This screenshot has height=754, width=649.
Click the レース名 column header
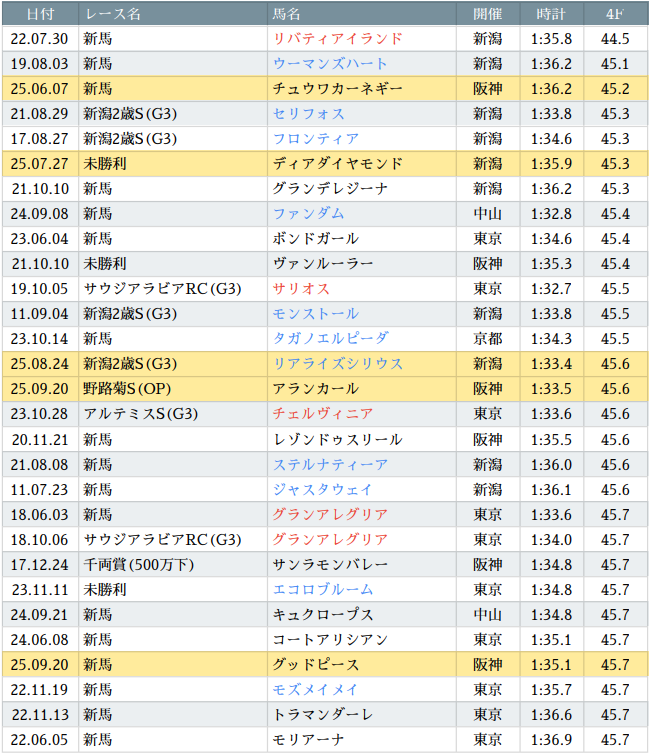click(x=113, y=14)
